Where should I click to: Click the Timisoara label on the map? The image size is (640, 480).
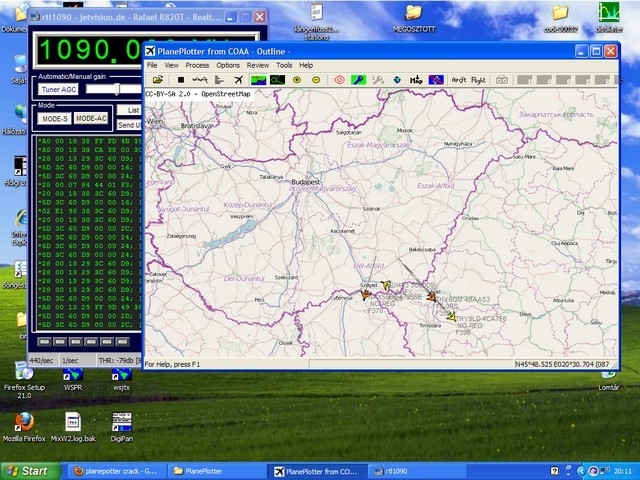click(430, 326)
